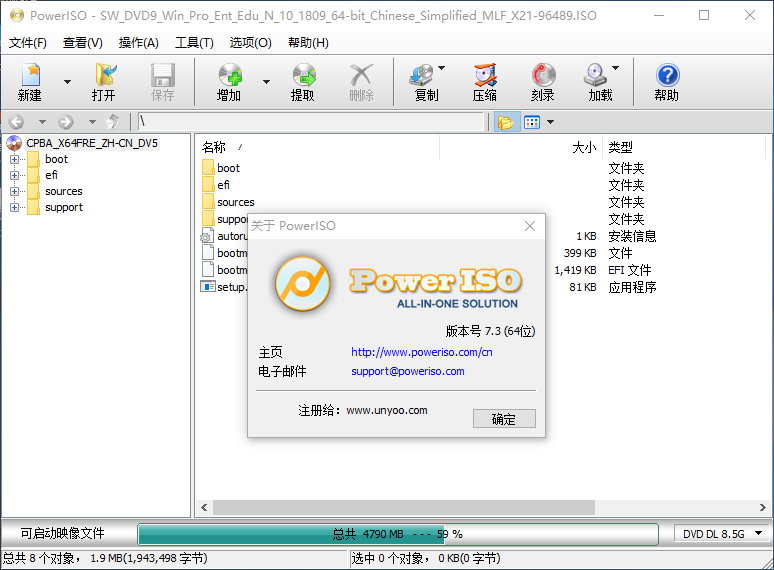Click the path address field
The width and height of the screenshot is (774, 570).
[310, 121]
